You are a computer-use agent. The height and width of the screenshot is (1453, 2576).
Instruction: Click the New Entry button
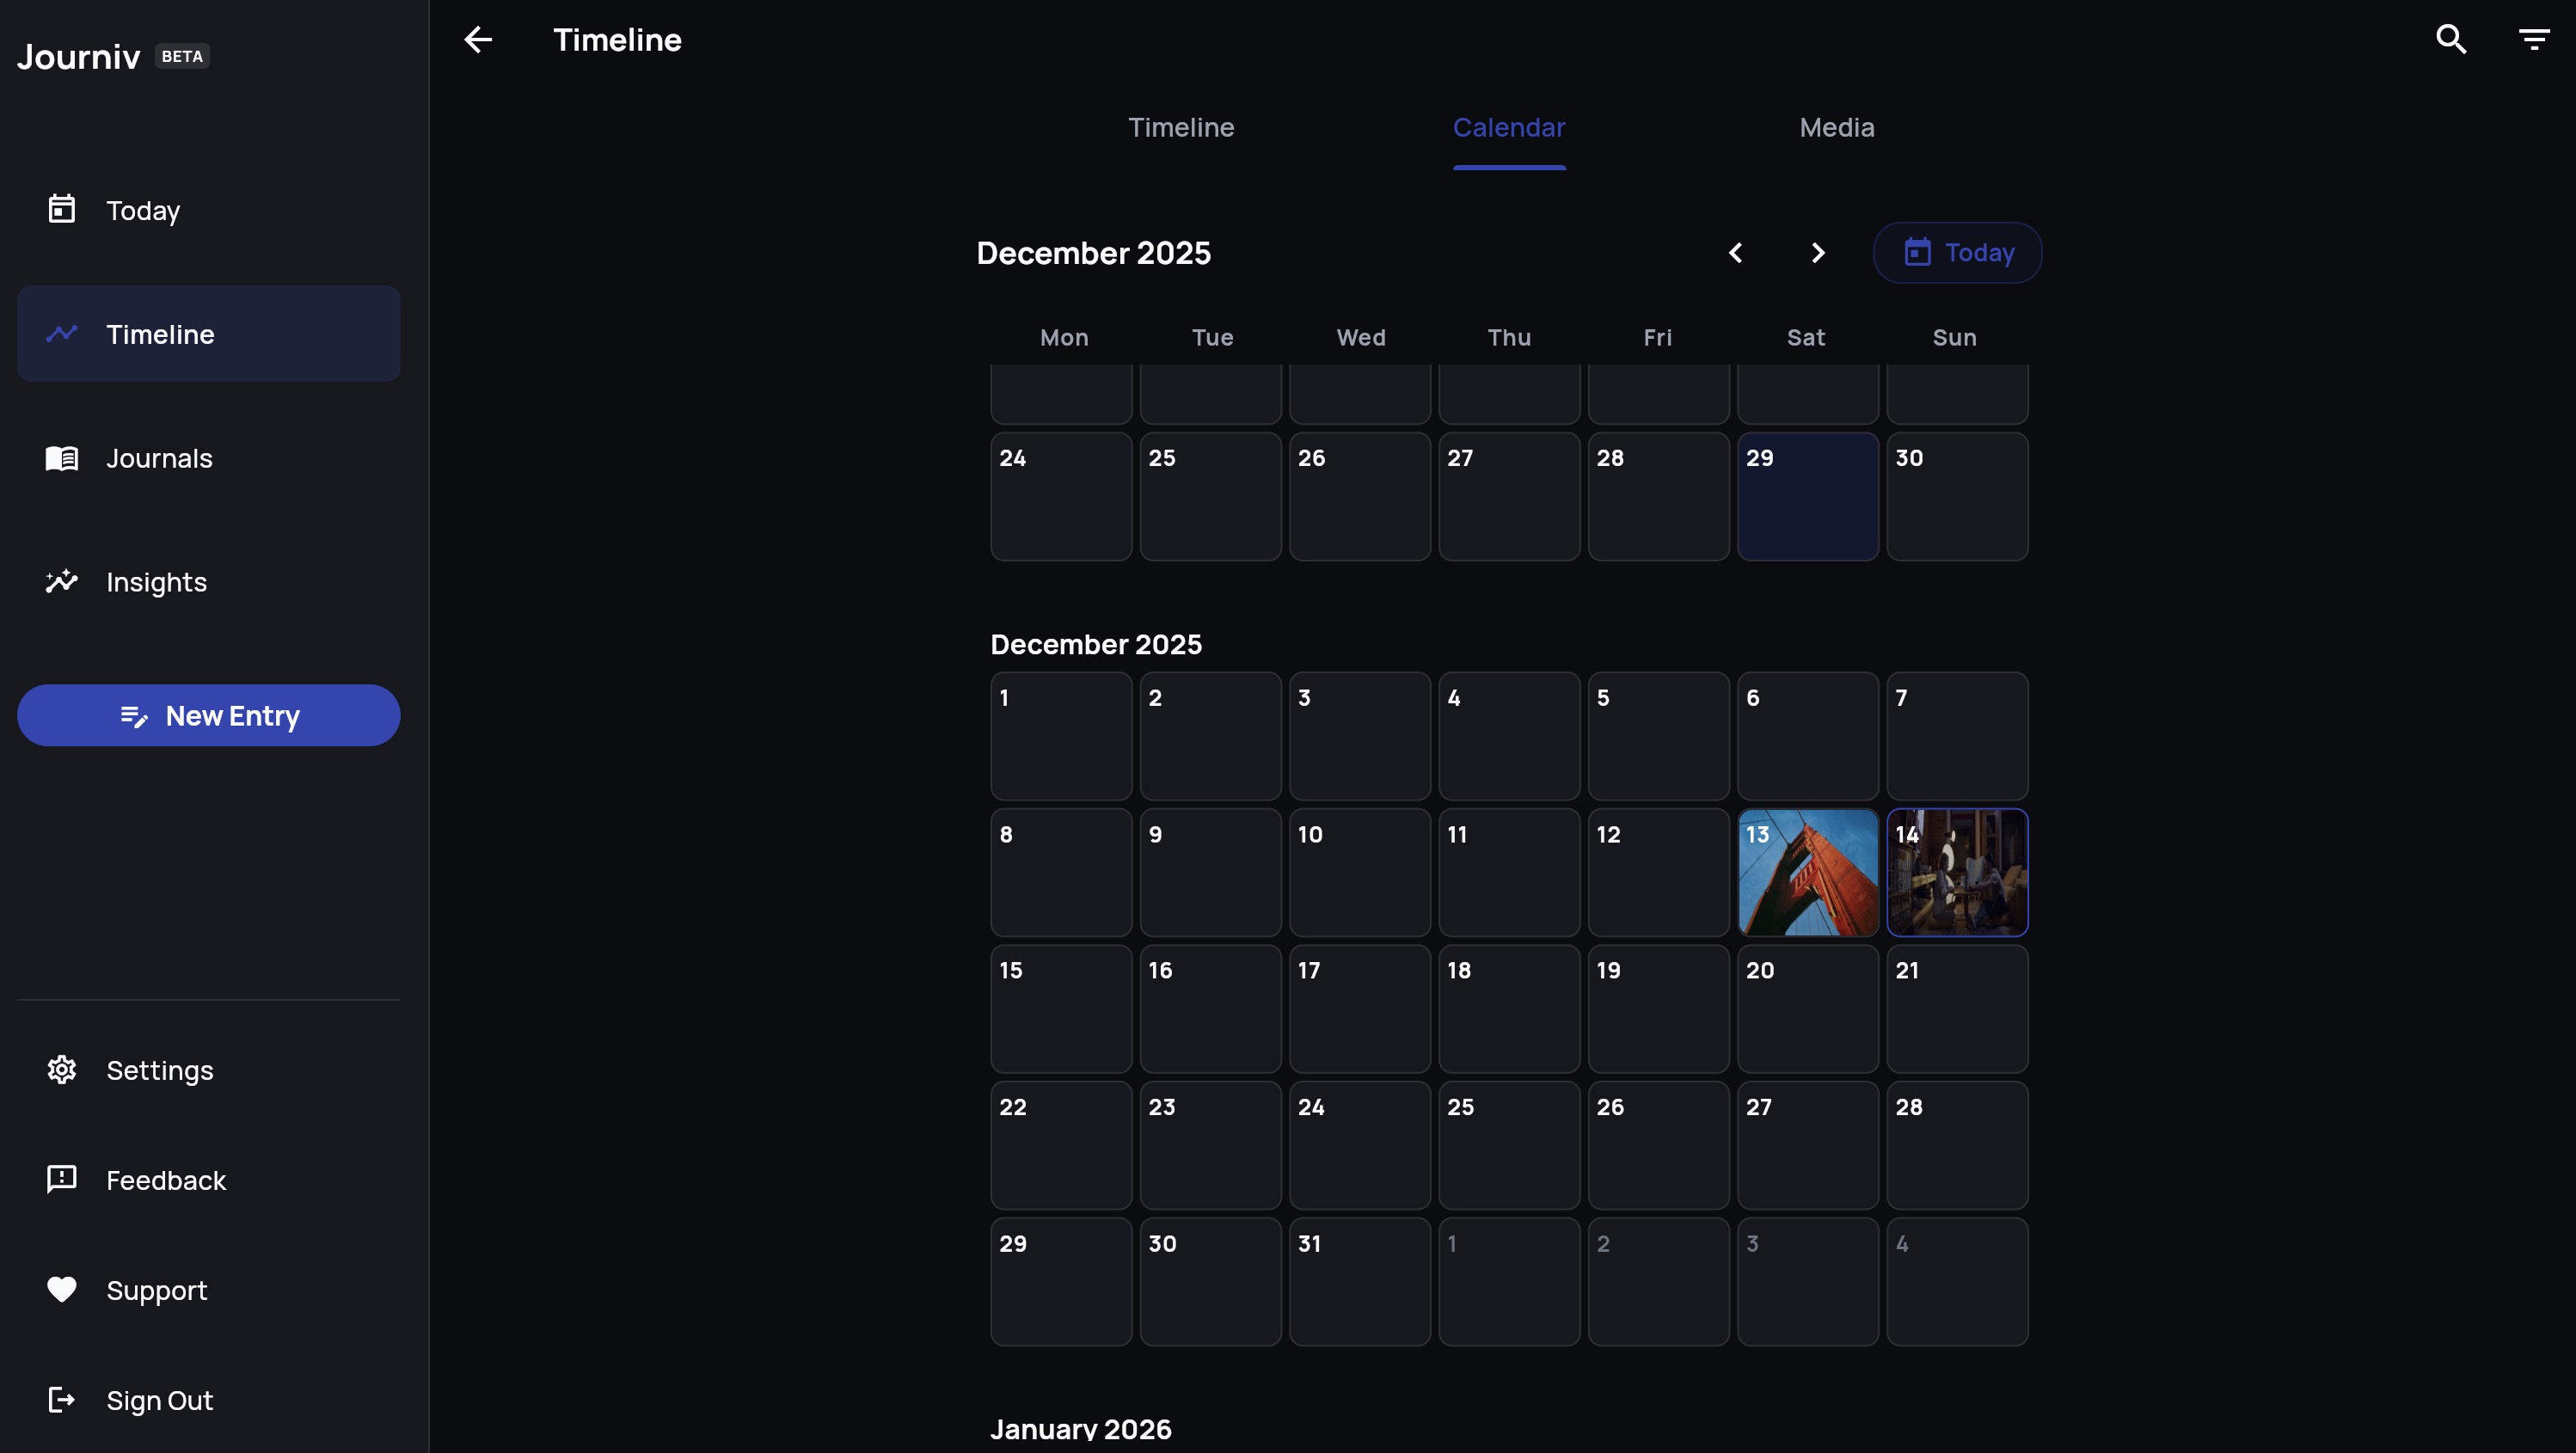click(208, 715)
